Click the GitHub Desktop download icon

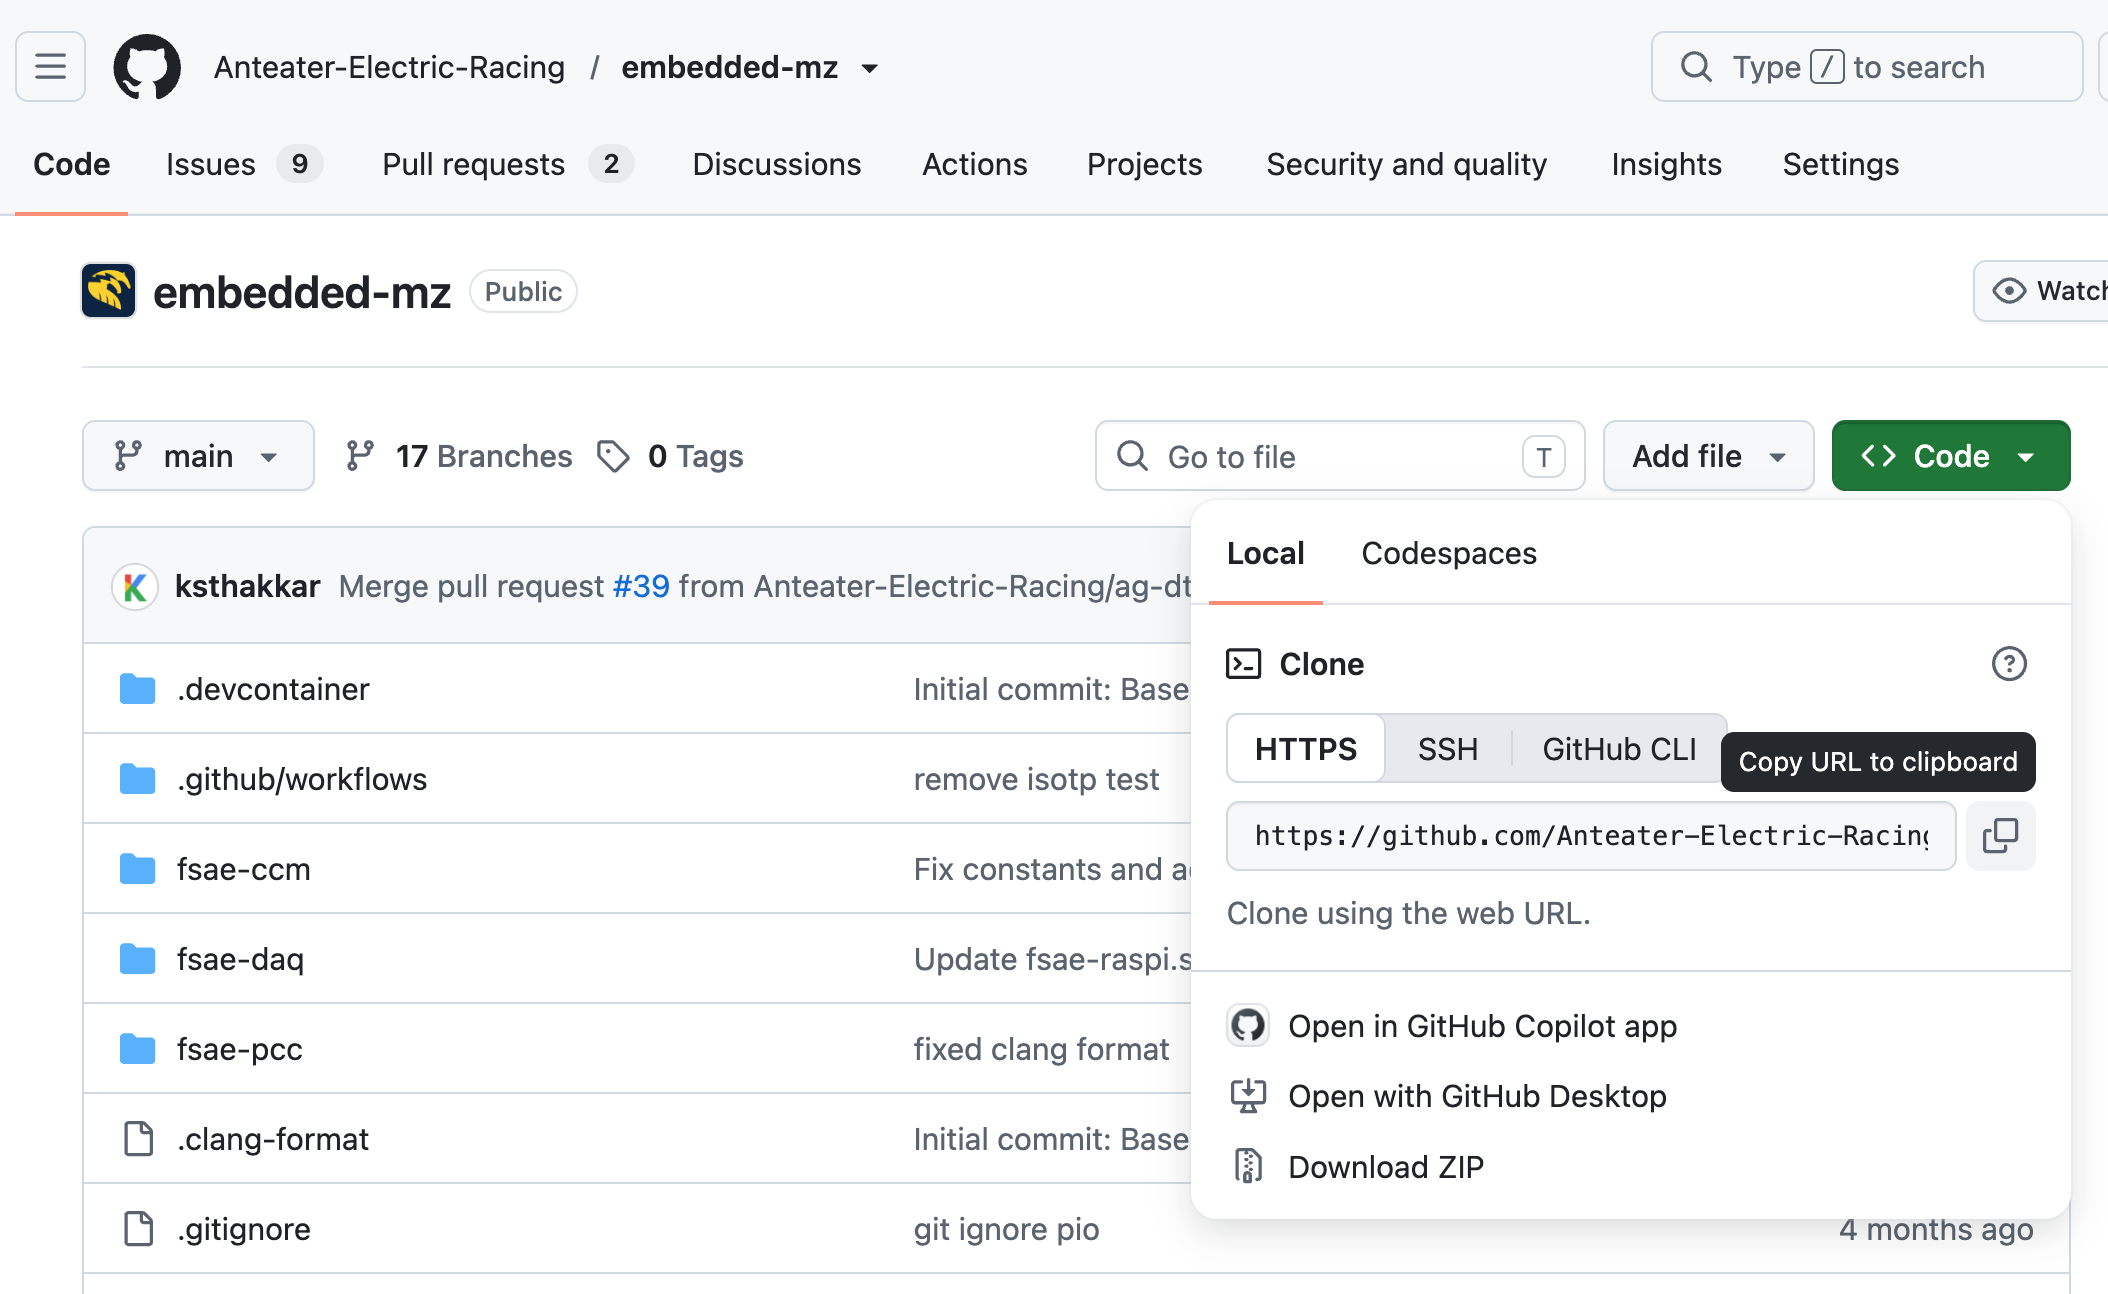tap(1248, 1096)
